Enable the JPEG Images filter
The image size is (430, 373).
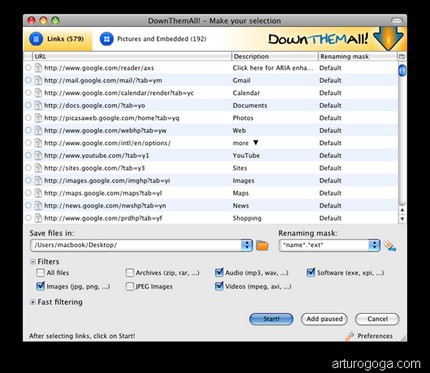[130, 286]
